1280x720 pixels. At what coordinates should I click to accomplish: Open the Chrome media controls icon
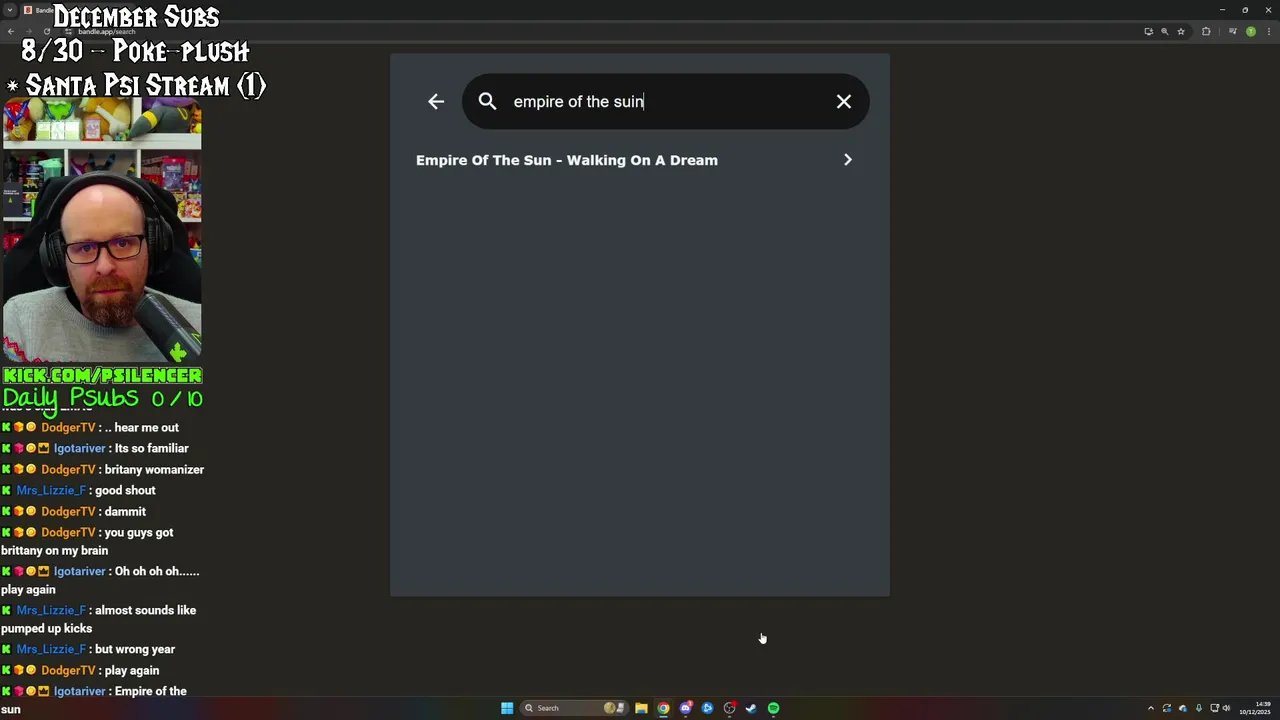click(1233, 31)
